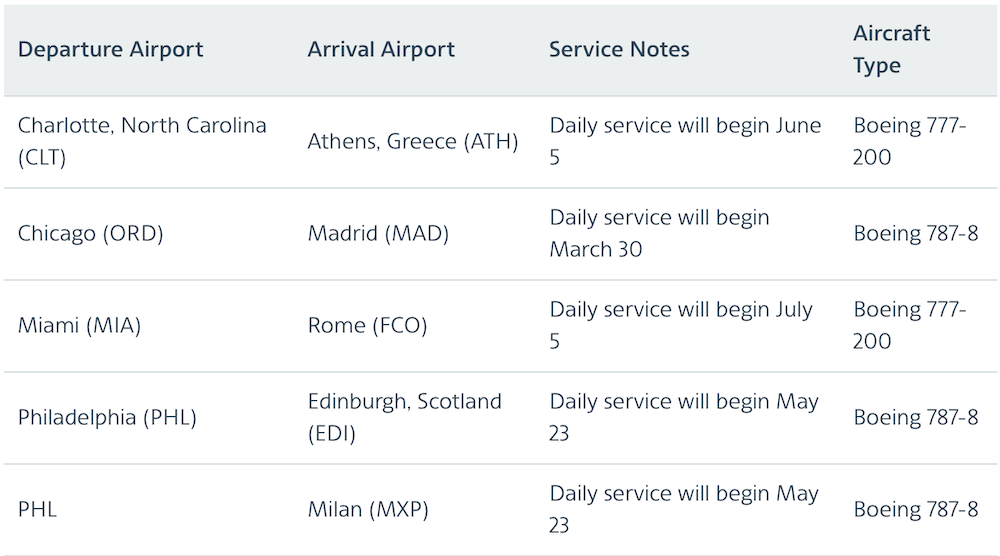Image resolution: width=1000 pixels, height=556 pixels.
Task: Click the July 5 service note
Action: (681, 325)
